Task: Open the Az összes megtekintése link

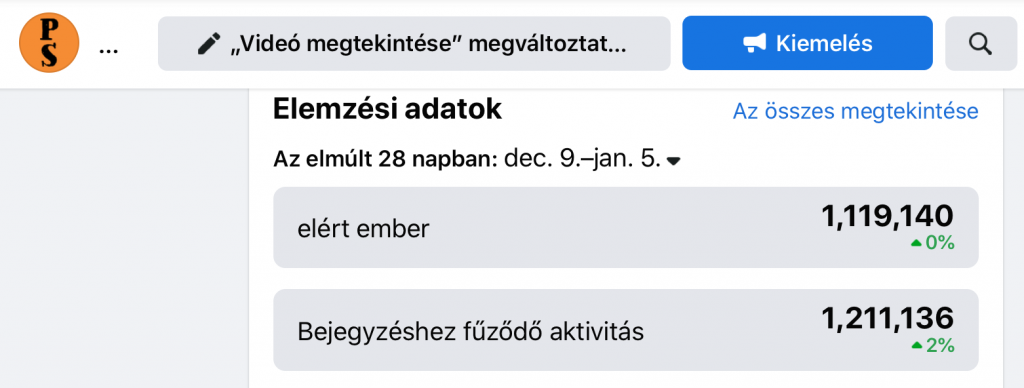Action: 856,111
